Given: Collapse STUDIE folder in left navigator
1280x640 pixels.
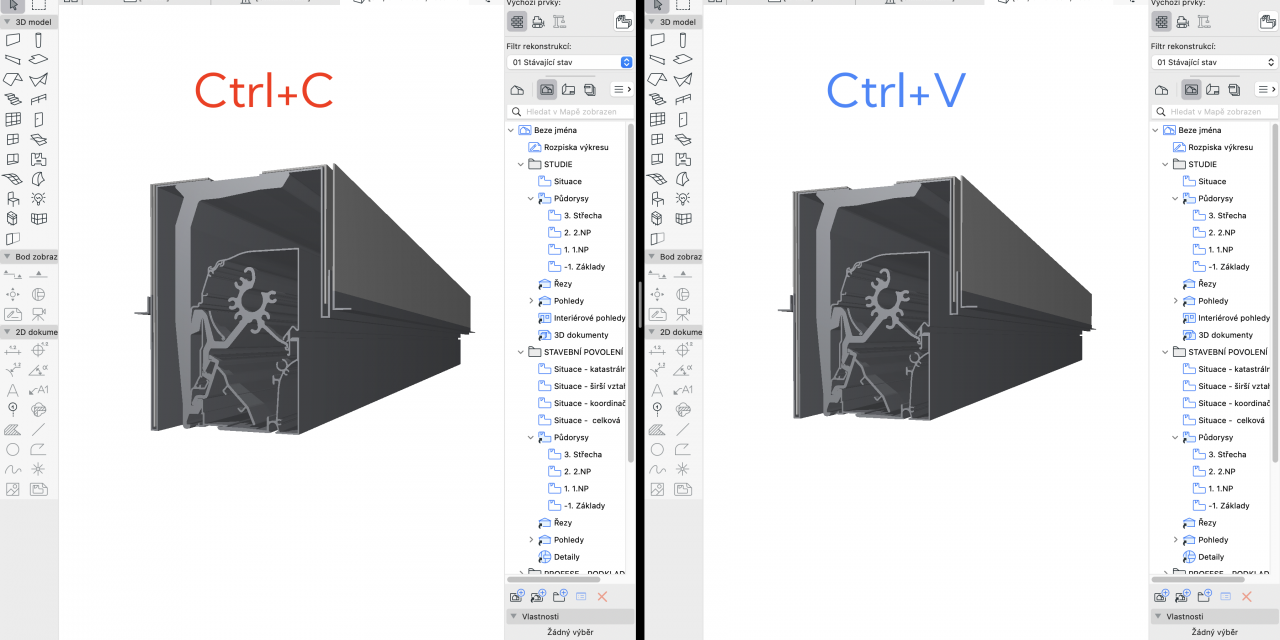Looking at the screenshot, I should [521, 164].
